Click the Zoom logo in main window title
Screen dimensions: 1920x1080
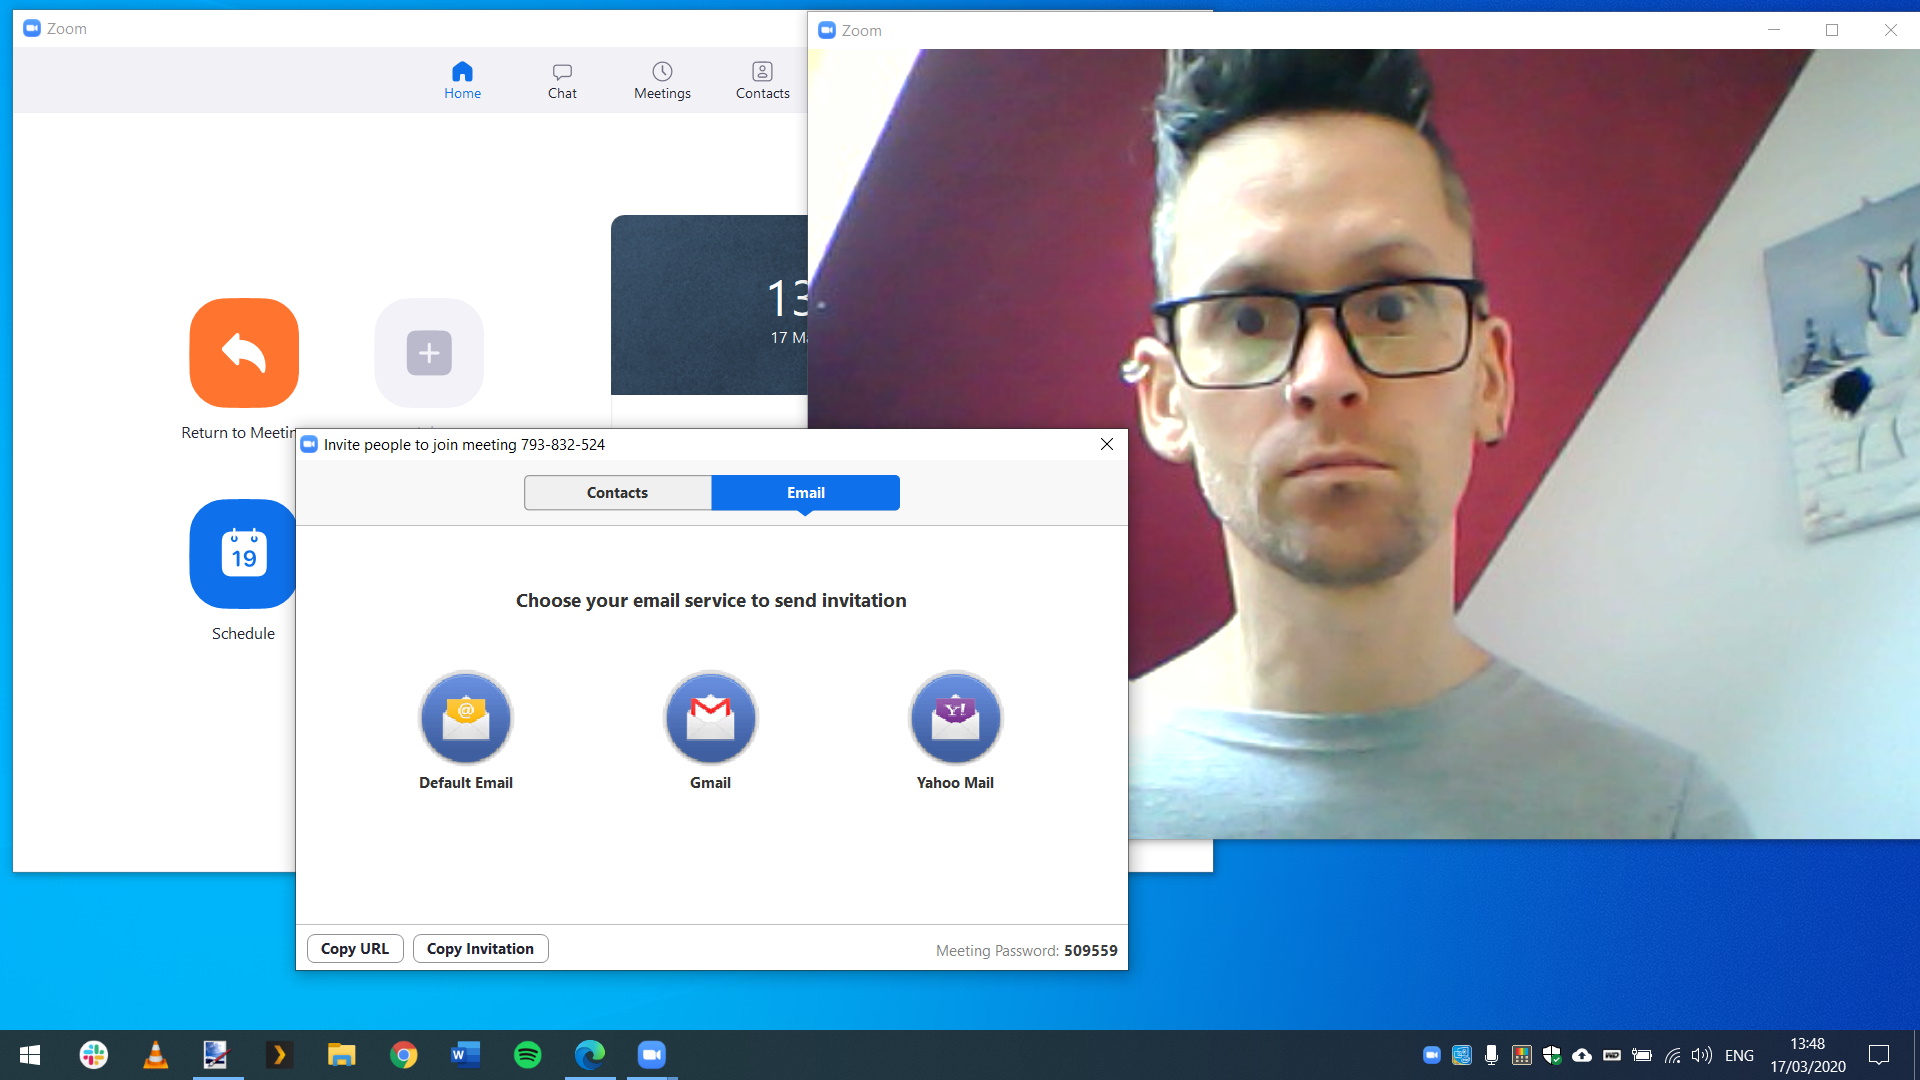point(32,28)
